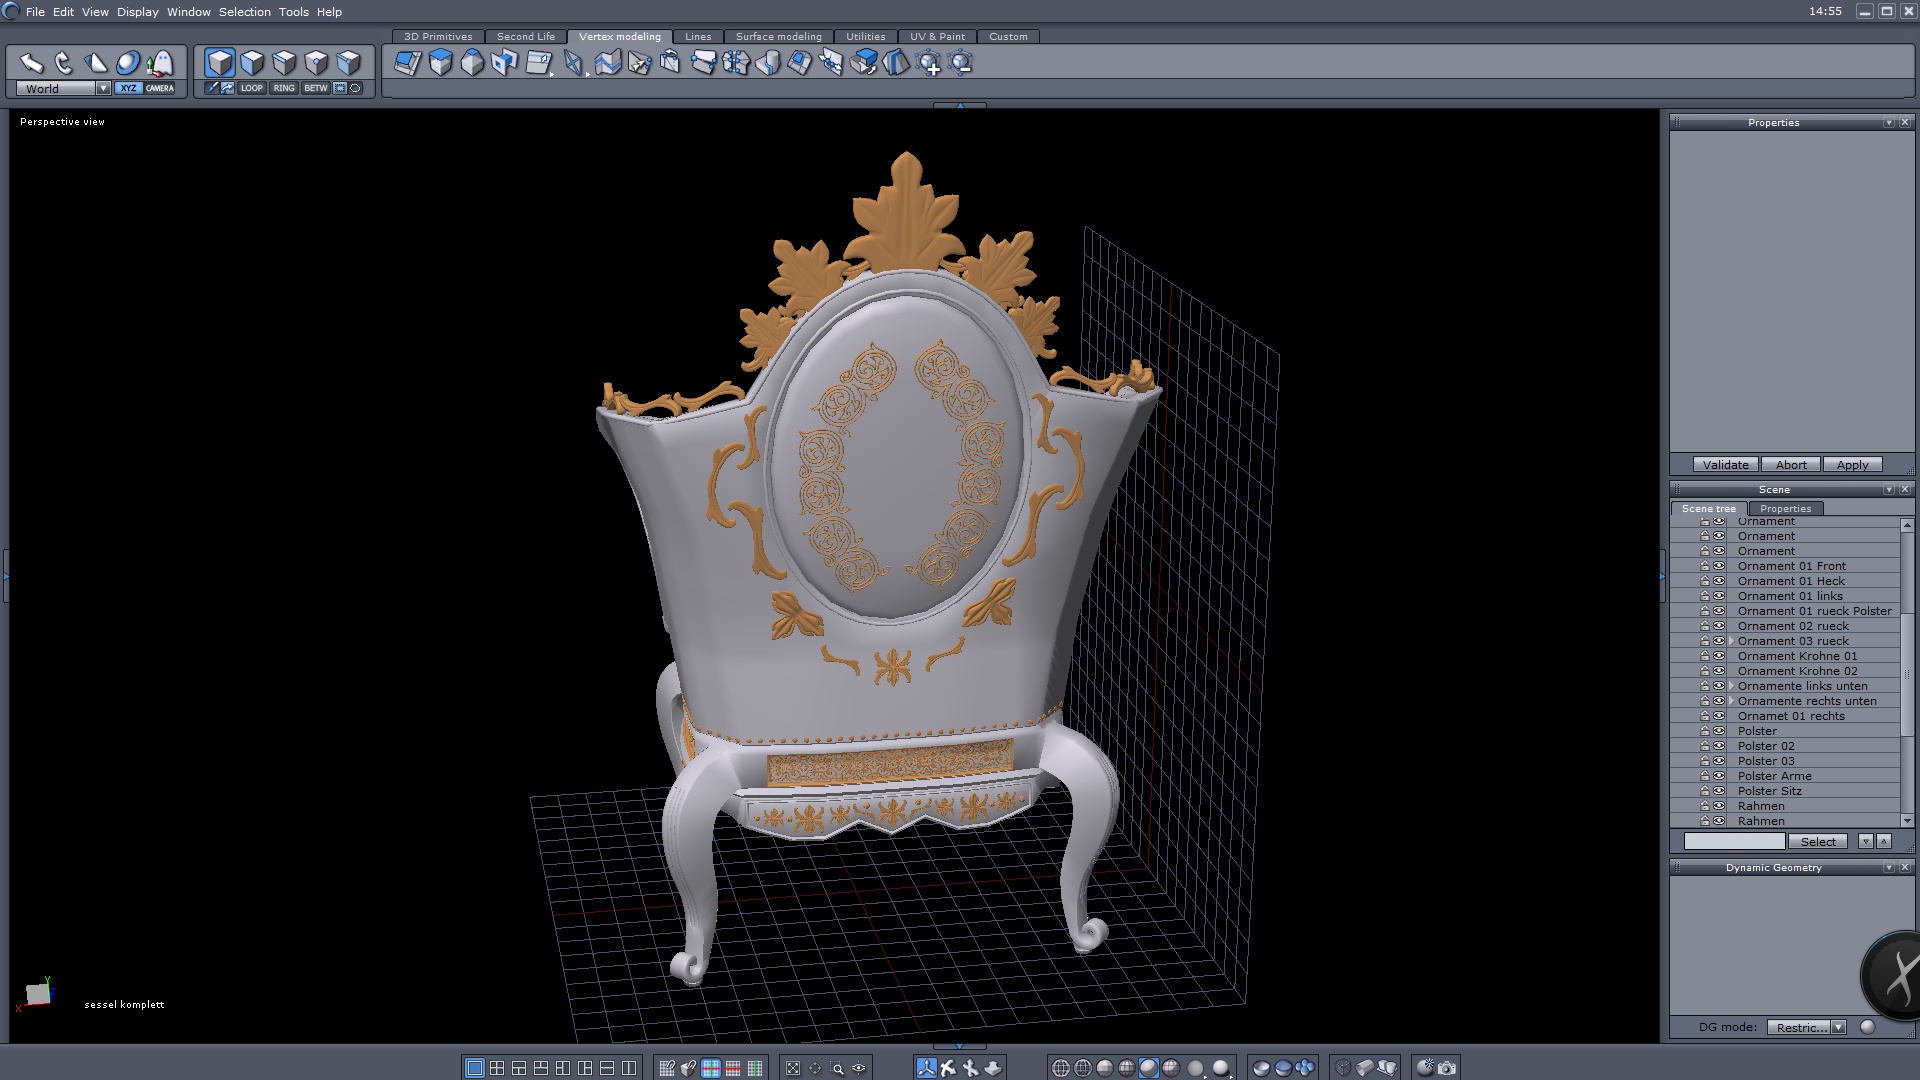Screen dimensions: 1920x1080
Task: Click the camera snapshot icon
Action: click(1447, 1068)
